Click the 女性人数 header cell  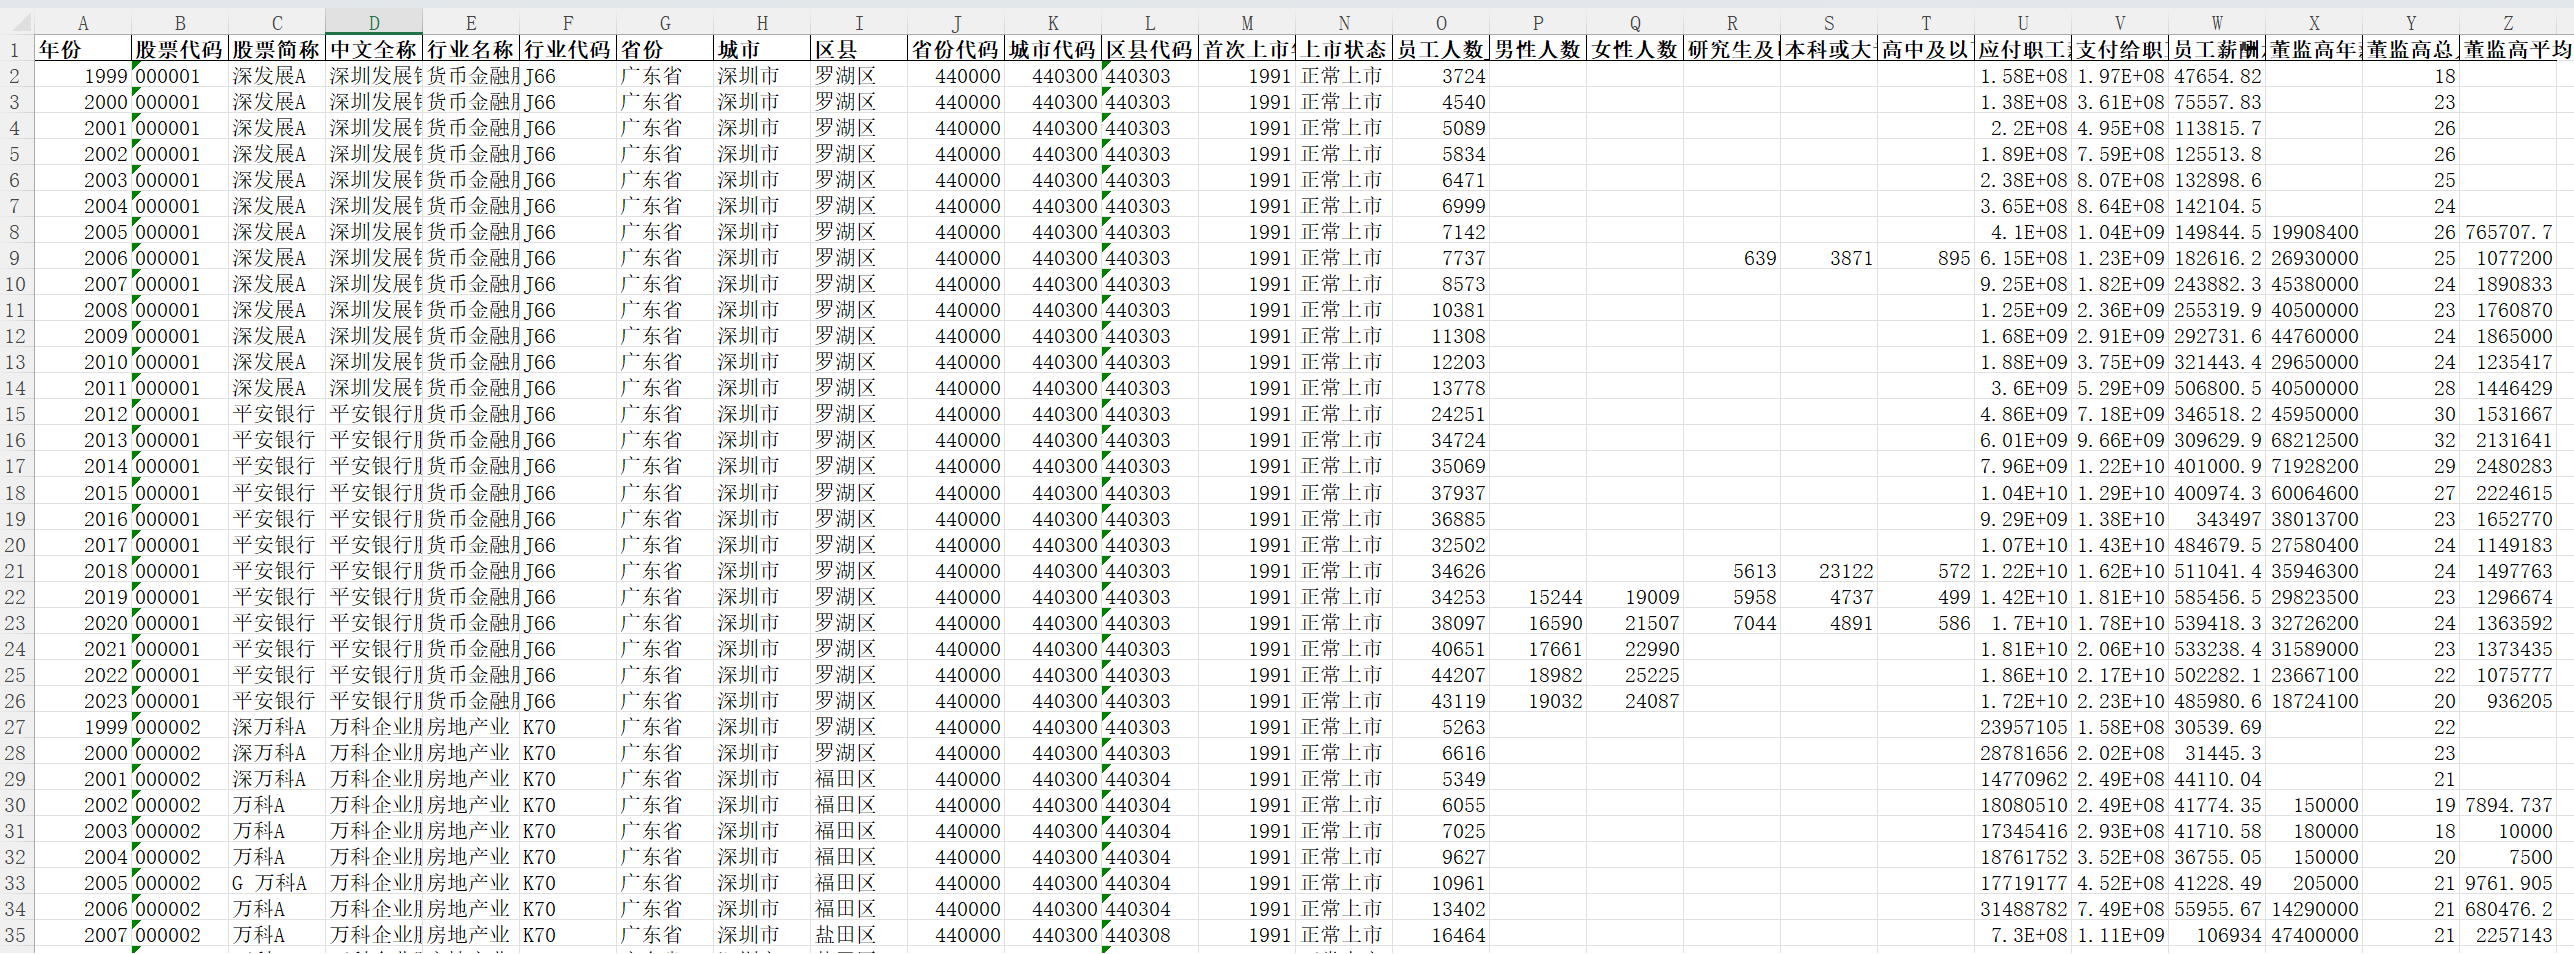tap(1635, 49)
